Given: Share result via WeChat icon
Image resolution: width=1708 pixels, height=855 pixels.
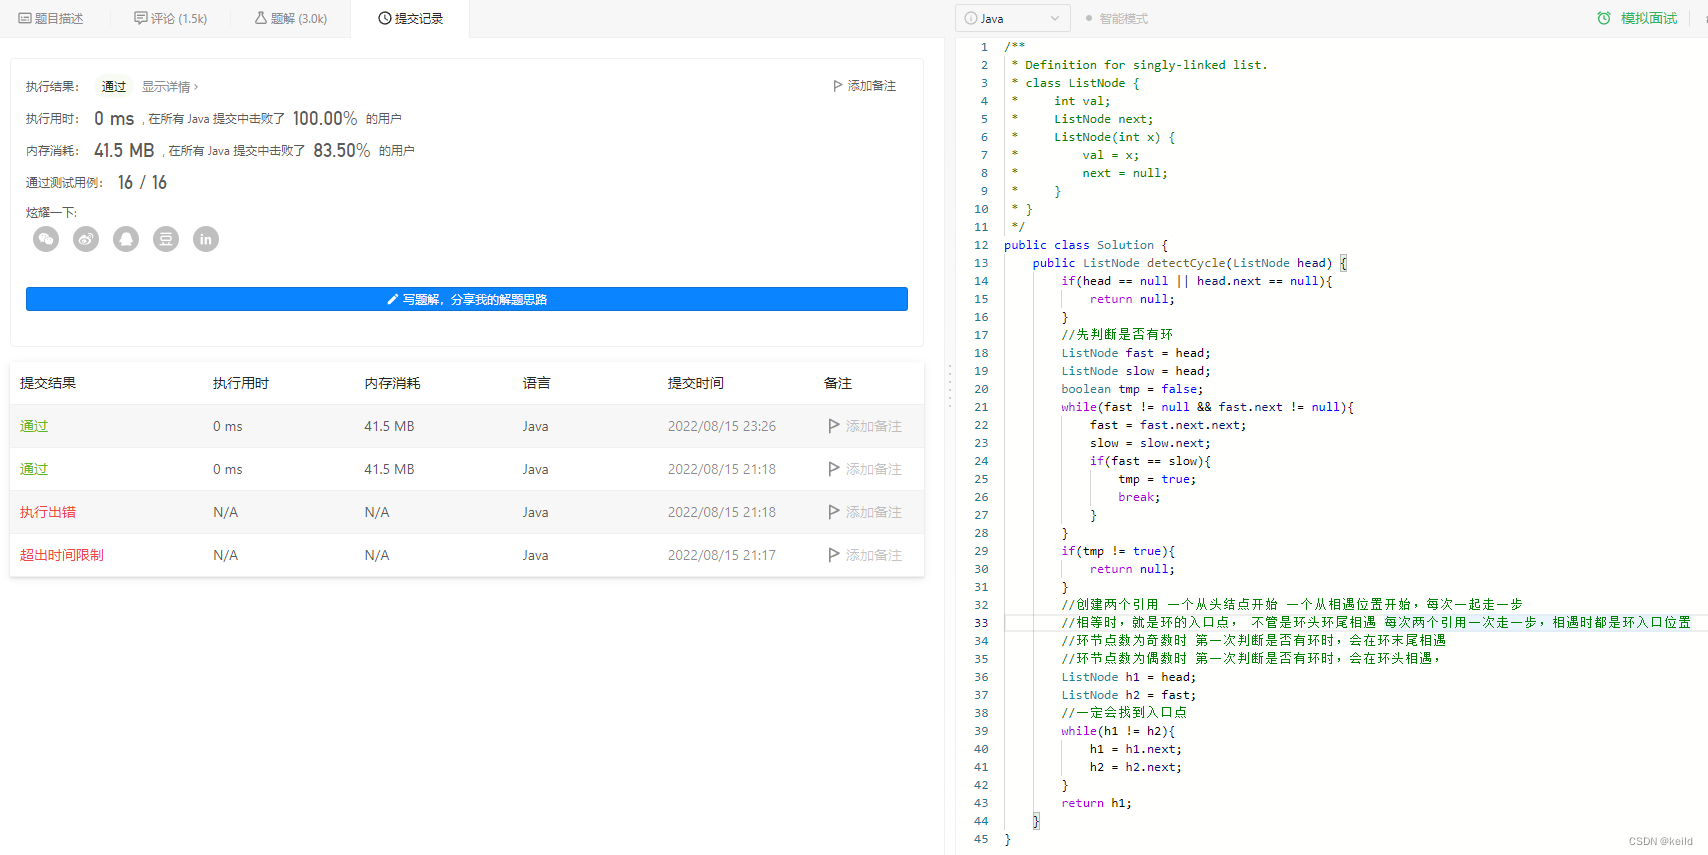Looking at the screenshot, I should (46, 239).
